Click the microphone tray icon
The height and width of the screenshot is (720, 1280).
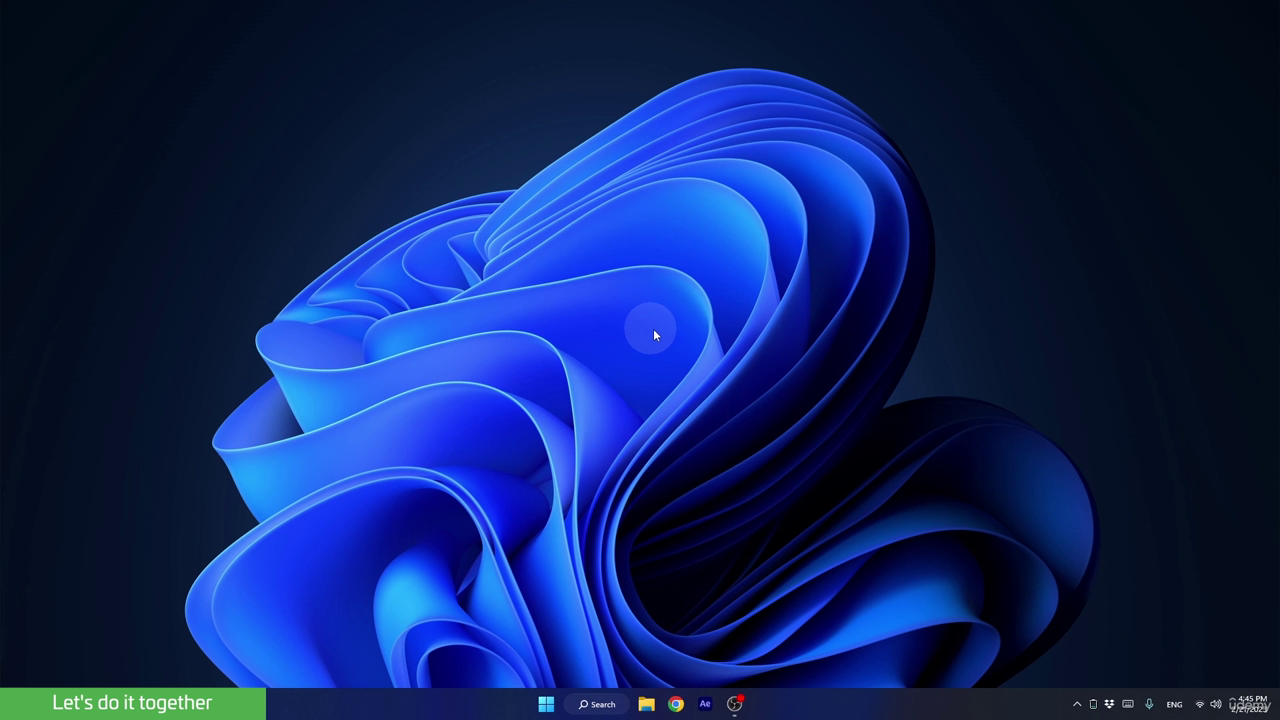[1149, 704]
